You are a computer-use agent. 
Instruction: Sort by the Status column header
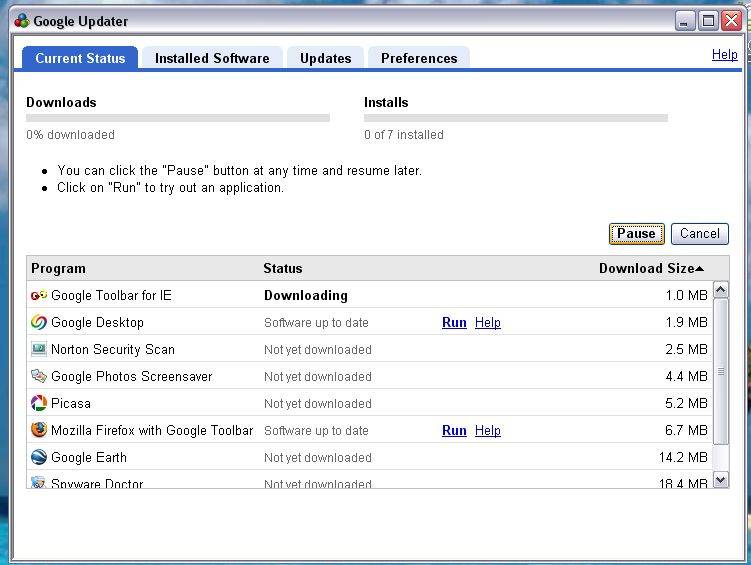[283, 268]
